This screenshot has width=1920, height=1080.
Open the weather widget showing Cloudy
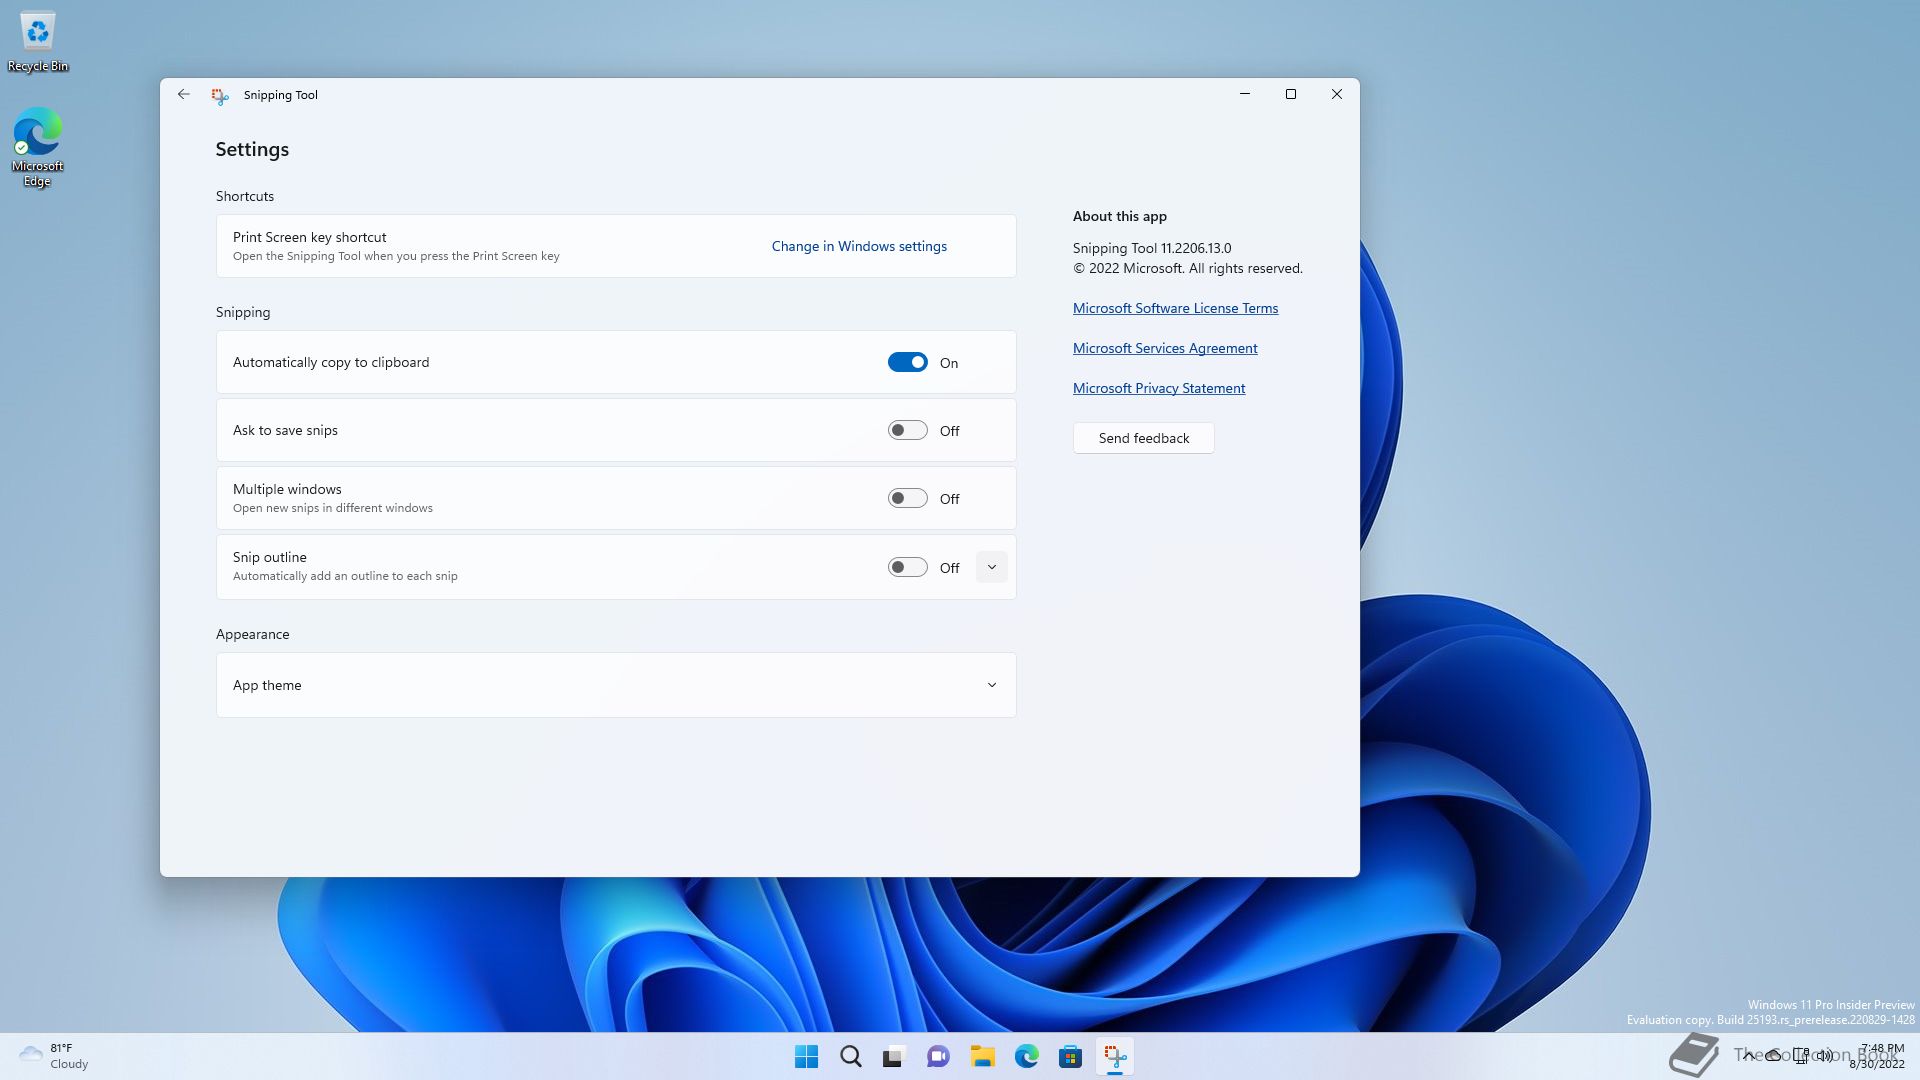tap(54, 1056)
